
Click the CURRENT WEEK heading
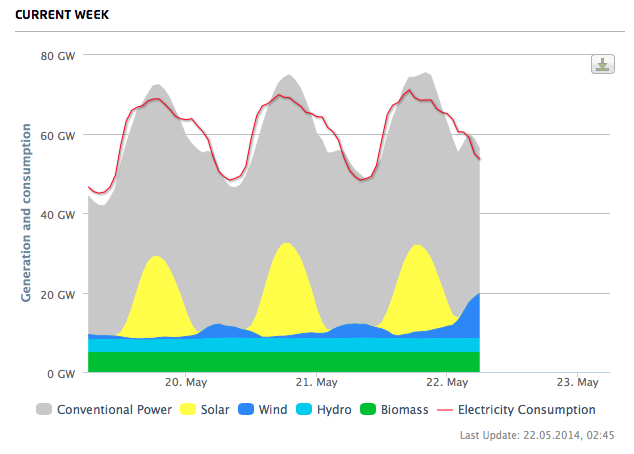point(62,16)
